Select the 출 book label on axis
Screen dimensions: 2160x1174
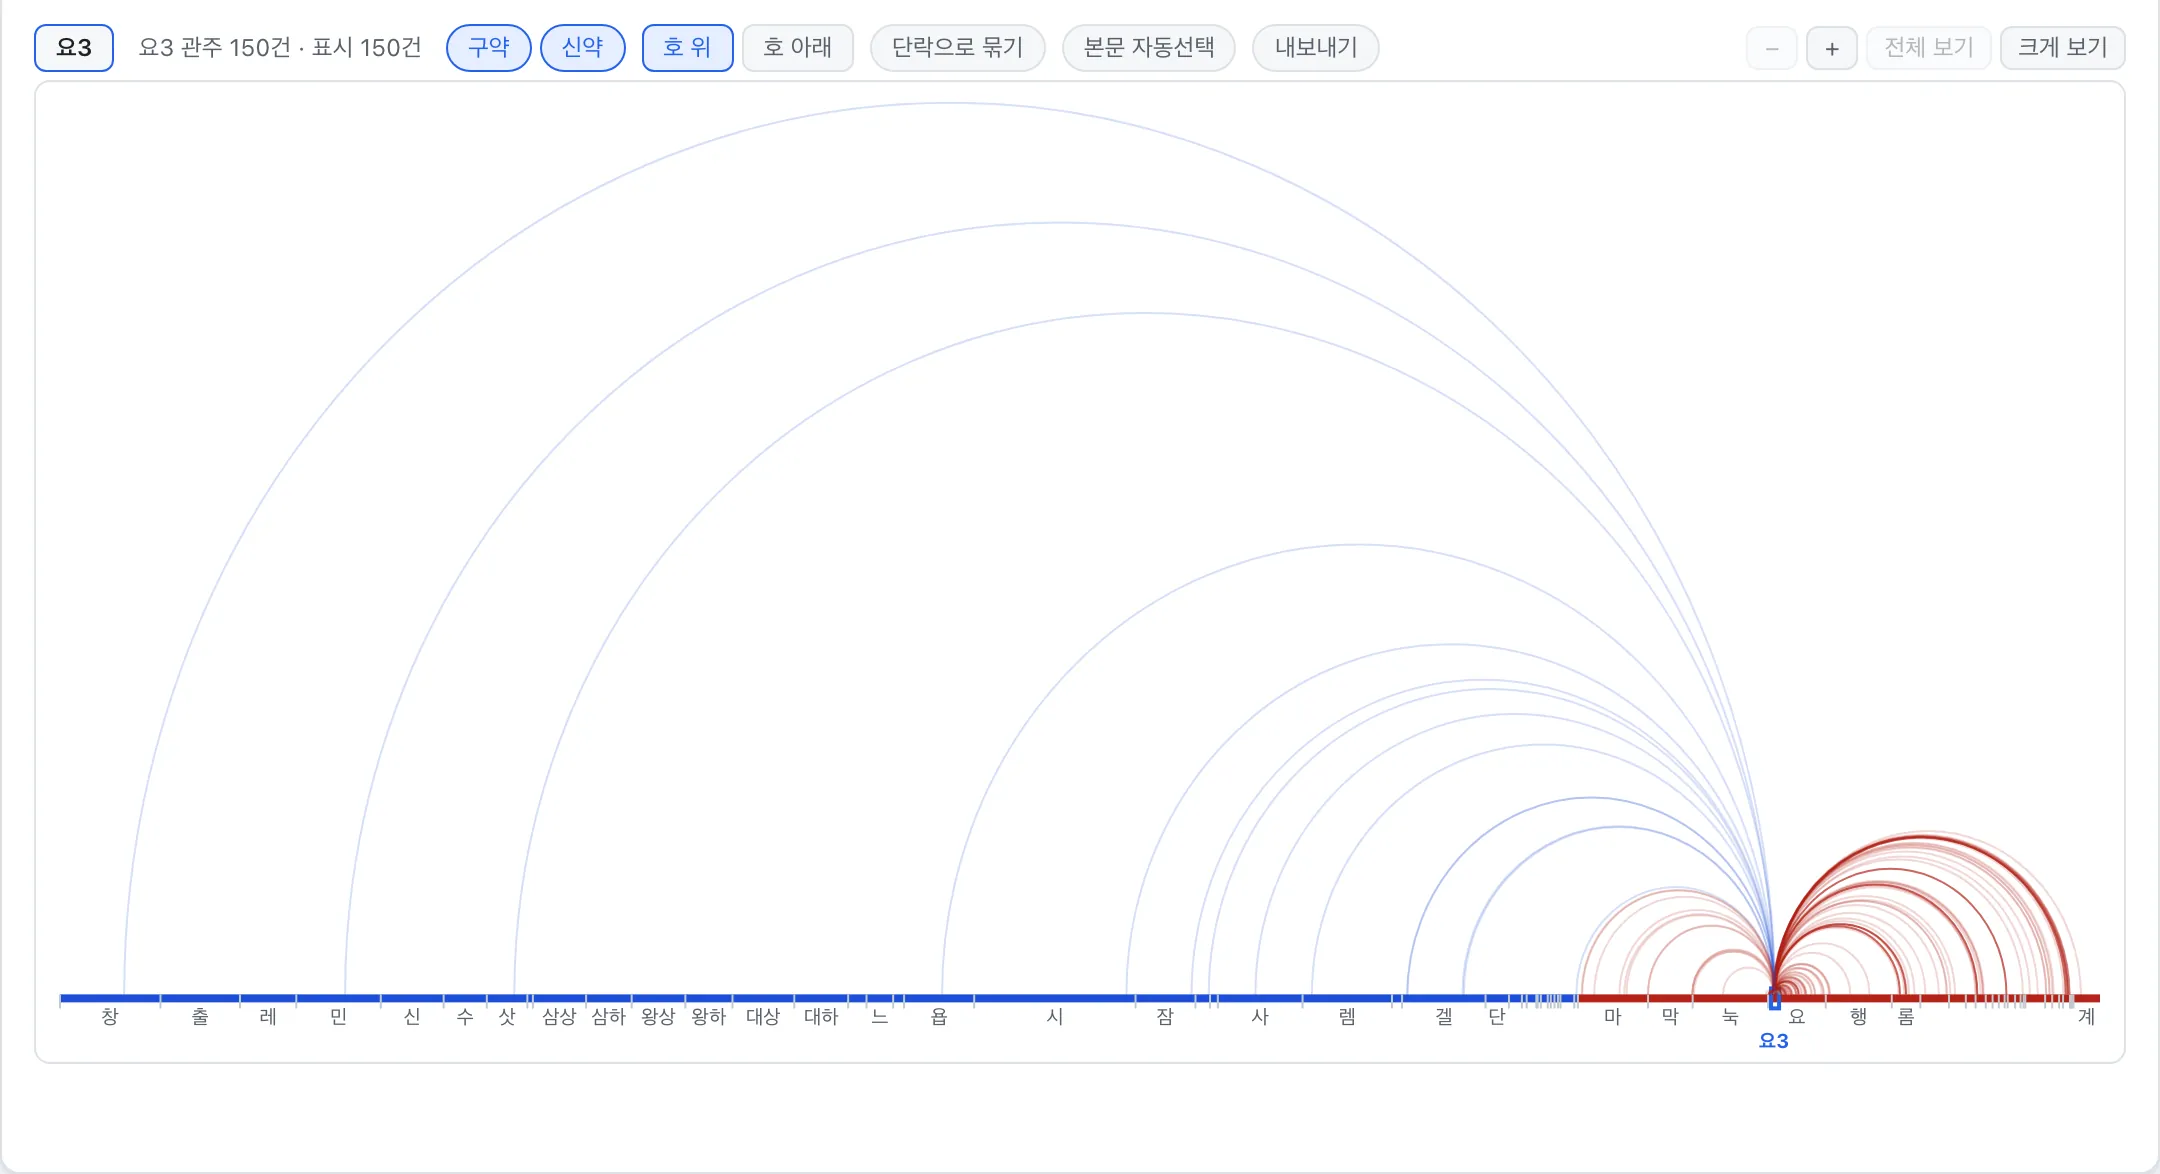tap(200, 1017)
